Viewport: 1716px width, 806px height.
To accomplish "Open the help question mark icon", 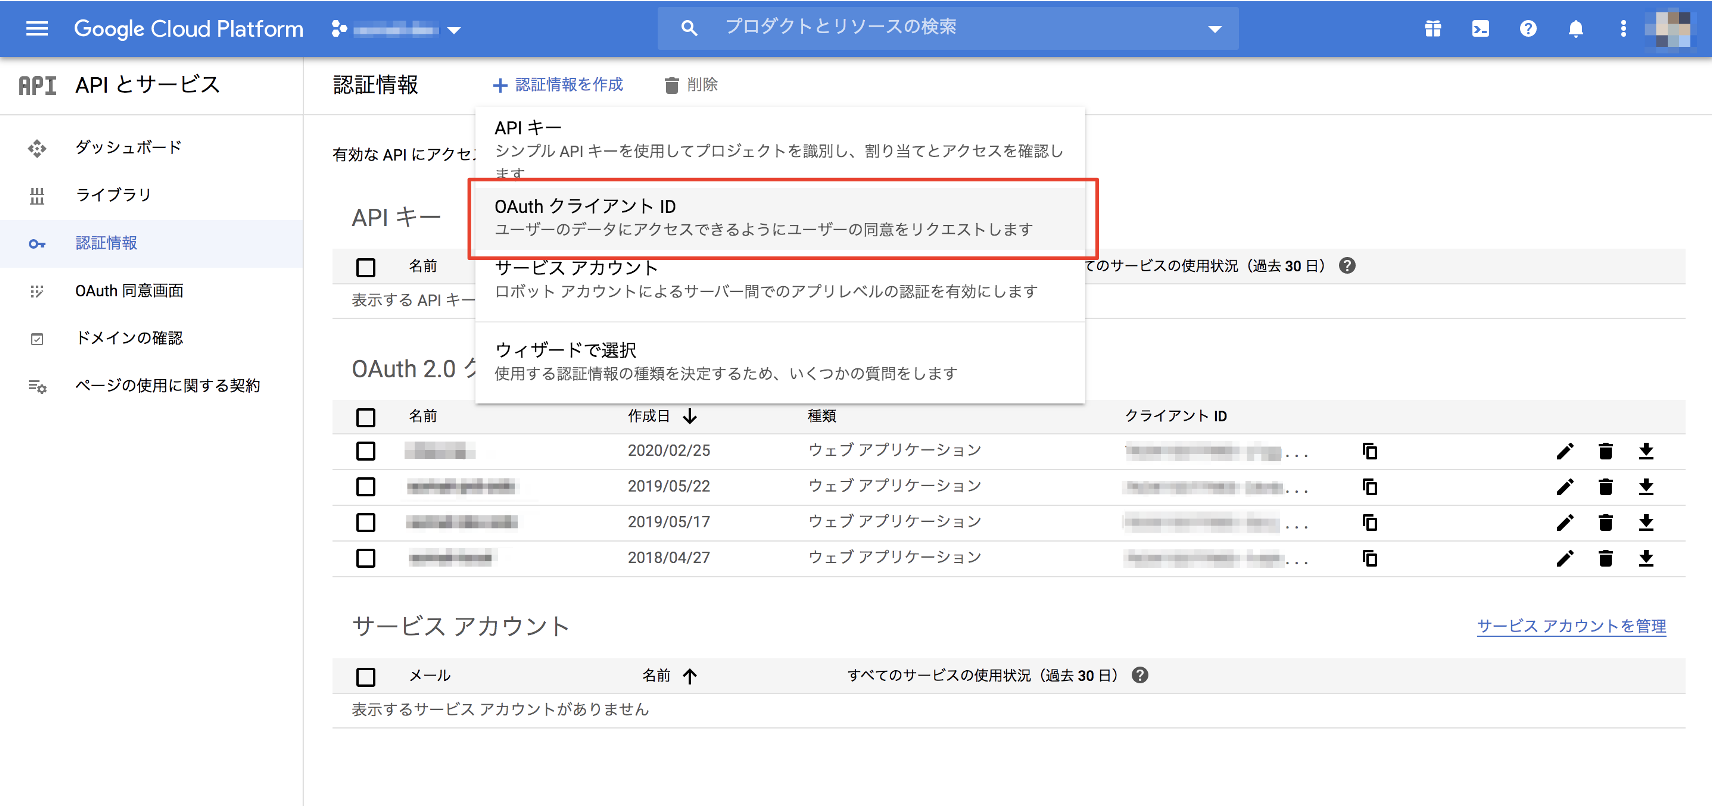I will [1528, 29].
